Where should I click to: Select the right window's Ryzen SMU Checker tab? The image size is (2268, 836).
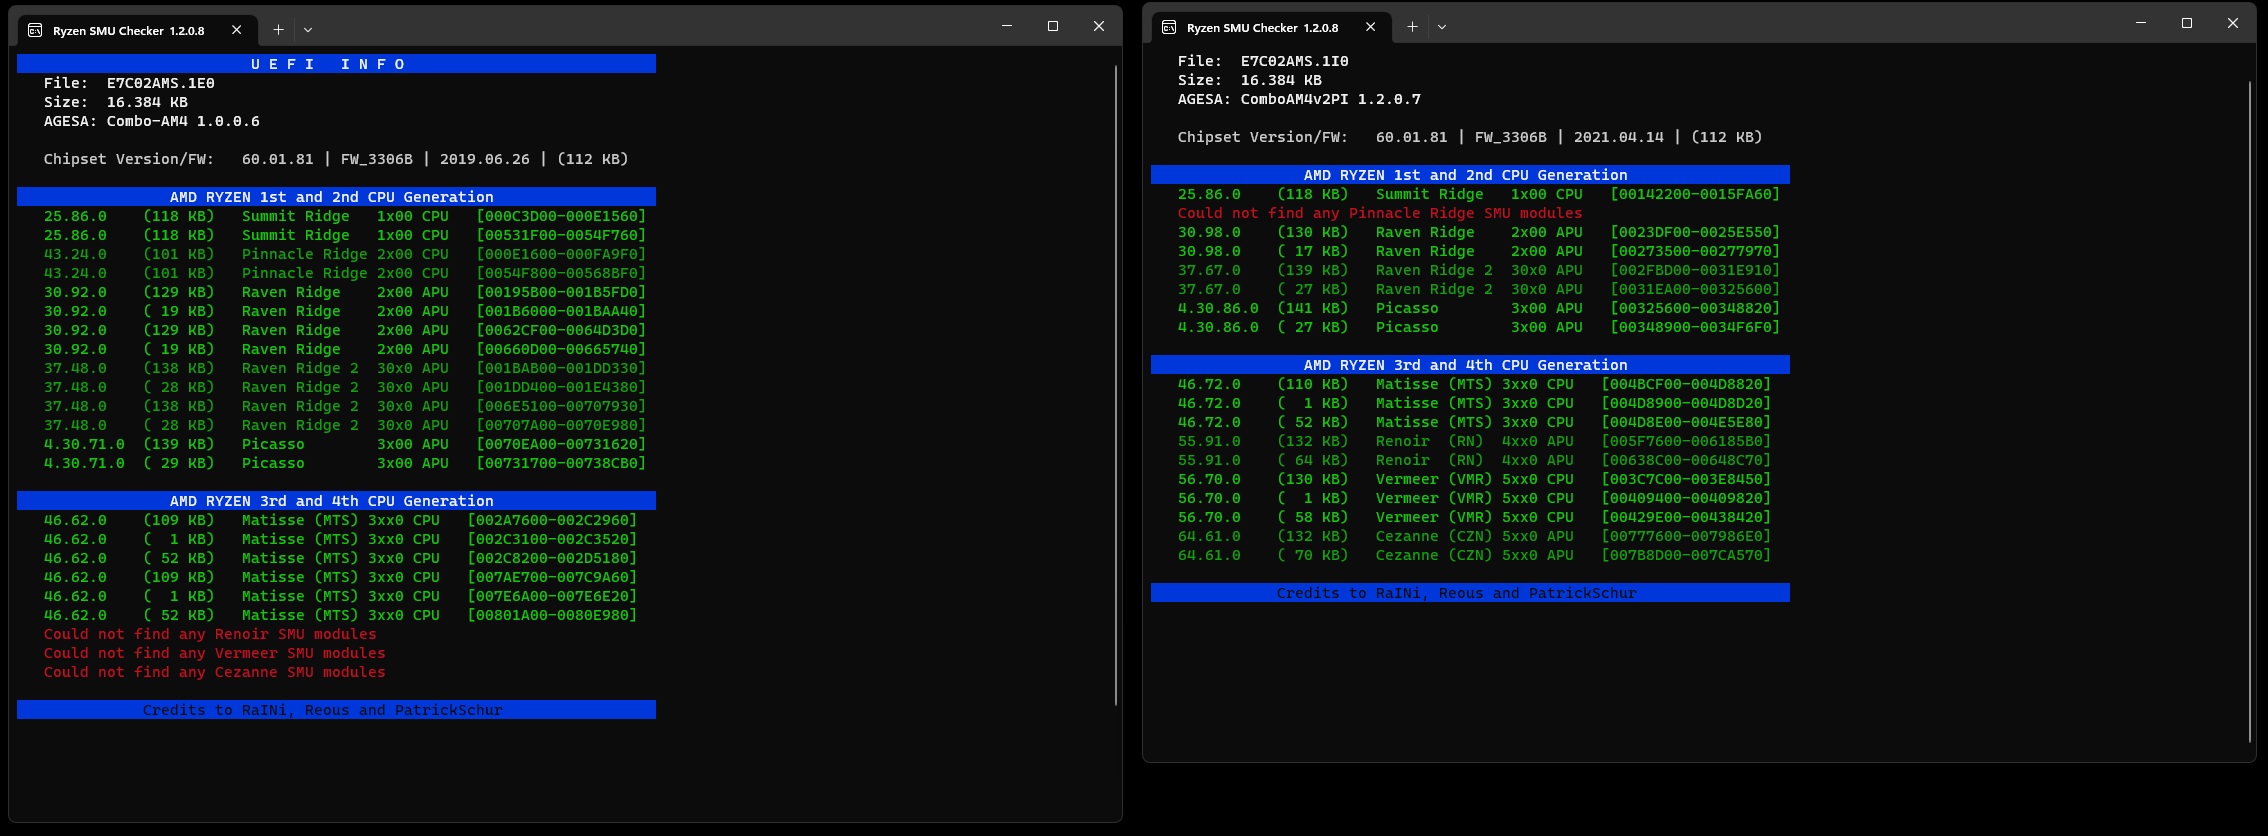coord(1270,27)
